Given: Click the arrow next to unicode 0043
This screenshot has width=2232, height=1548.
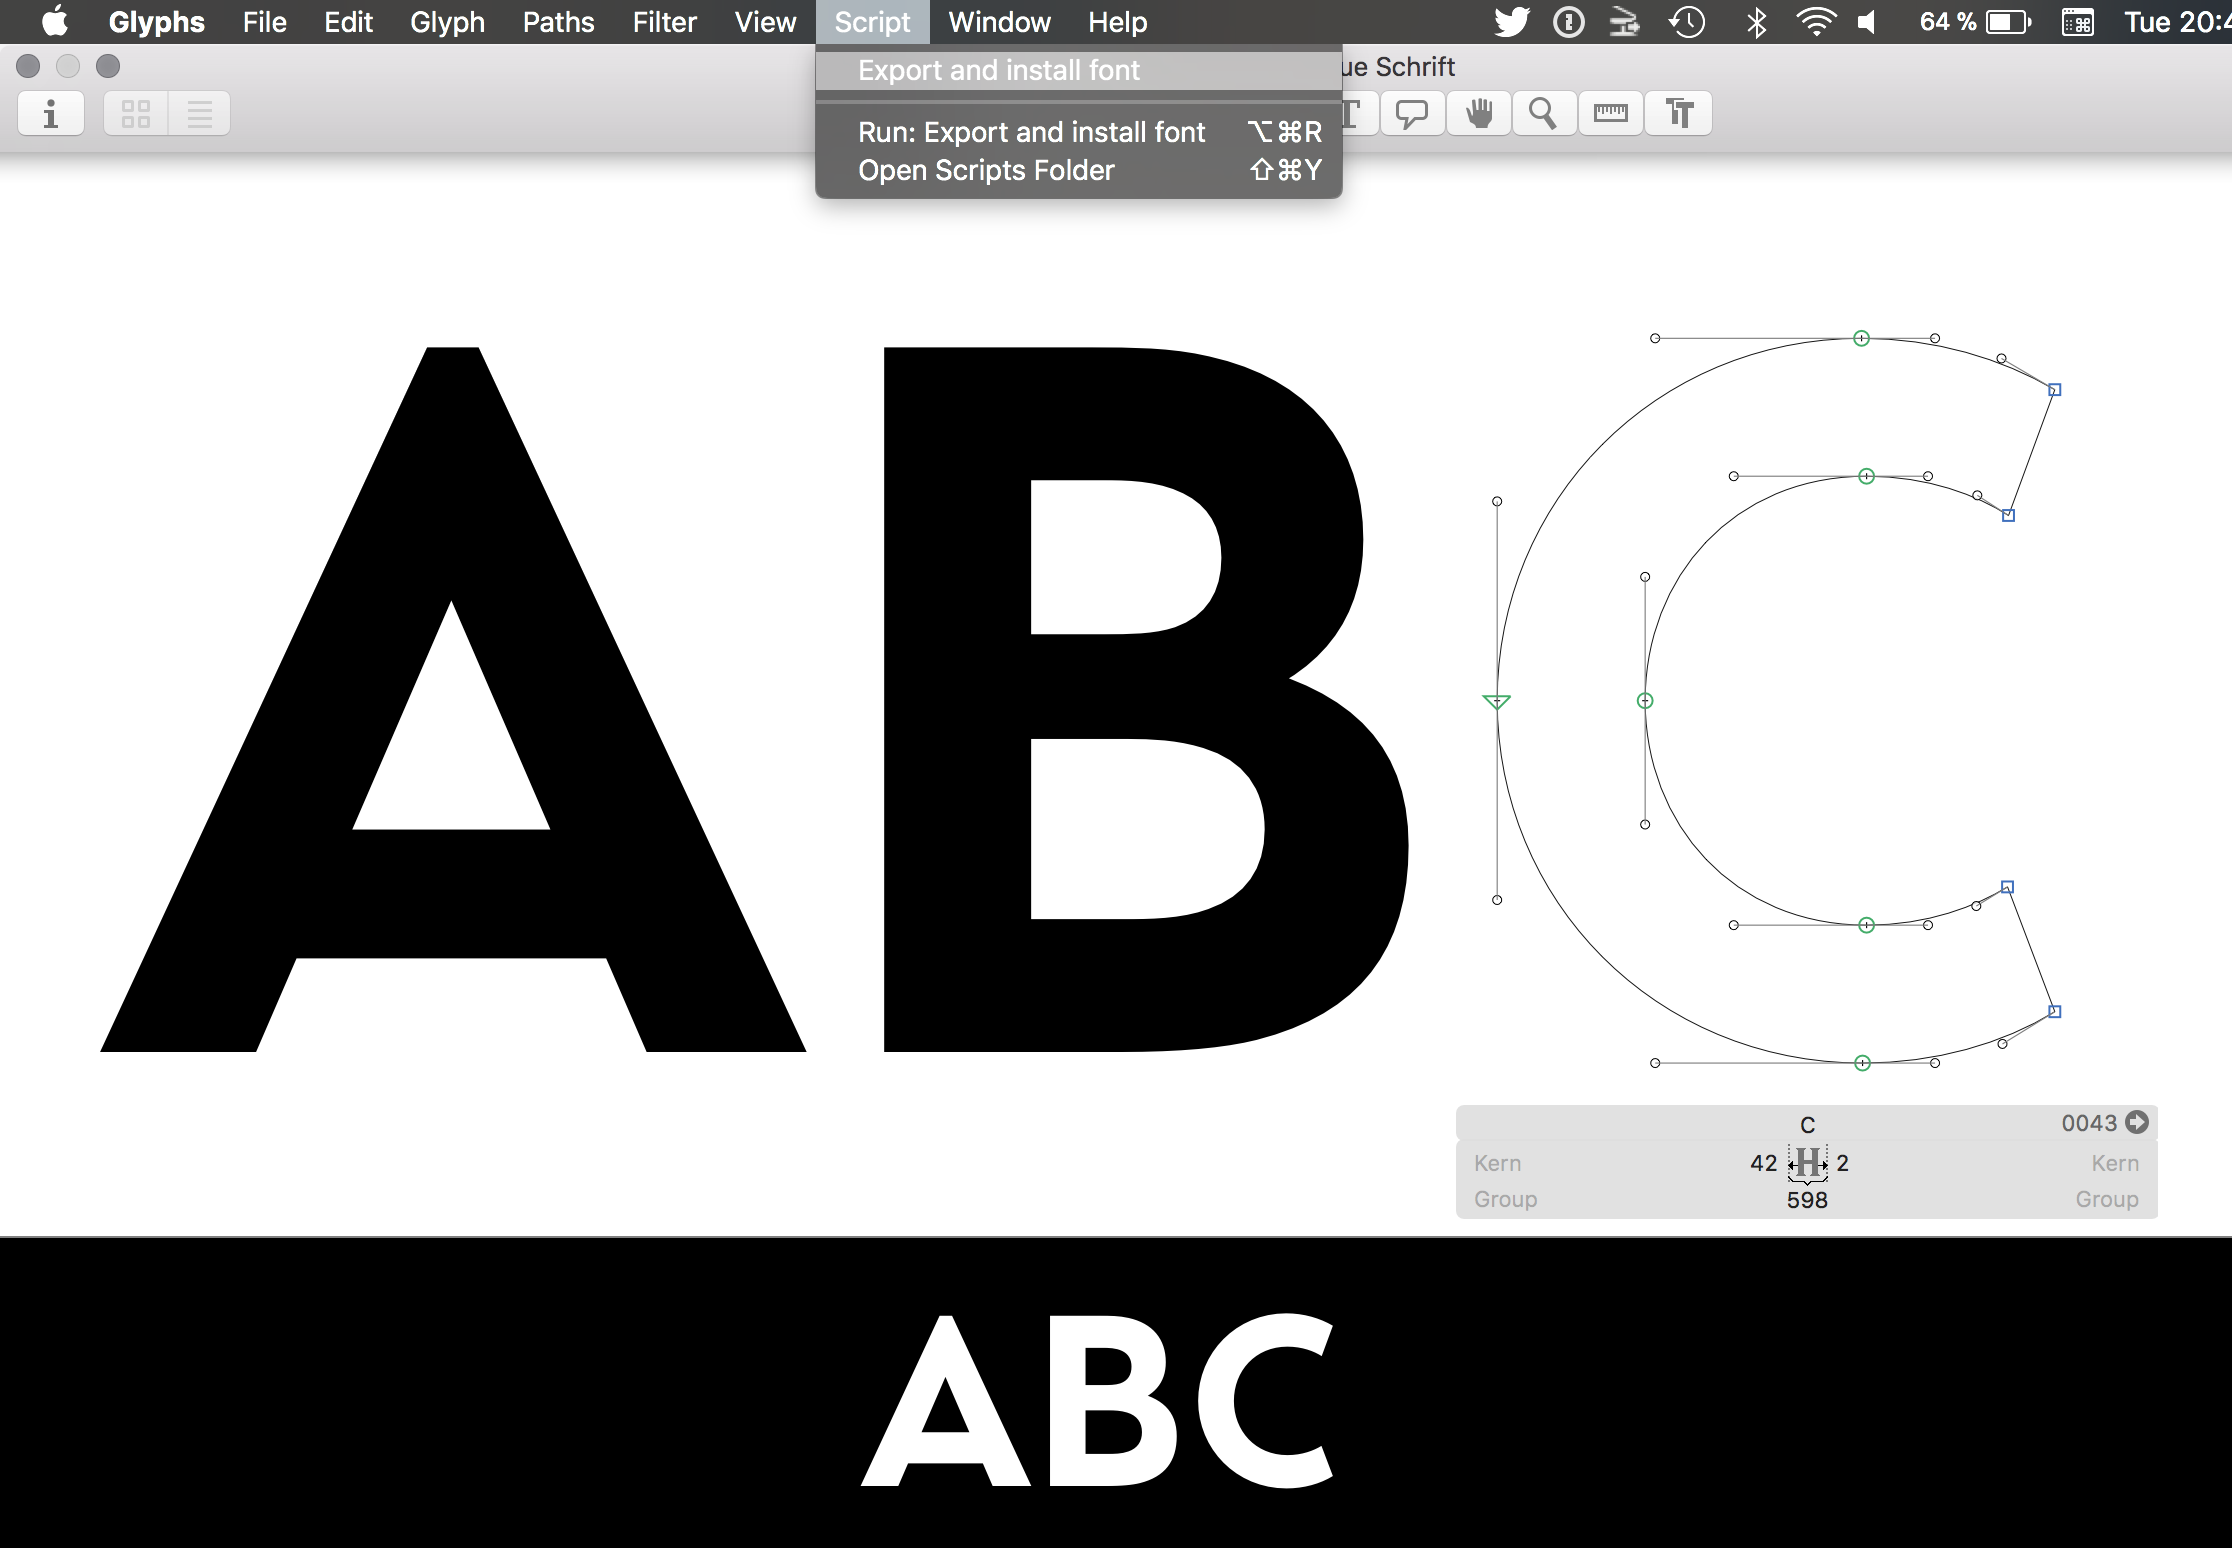Looking at the screenshot, I should click(x=2137, y=1122).
